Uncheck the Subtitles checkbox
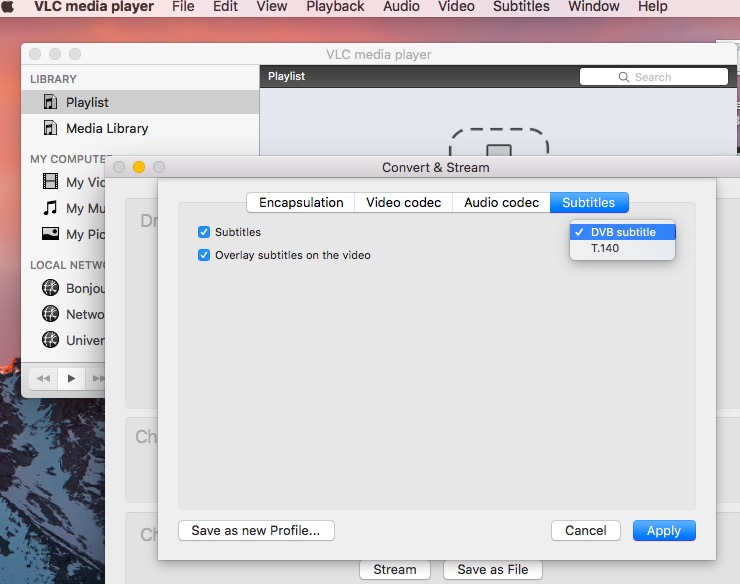This screenshot has height=584, width=740. click(x=204, y=232)
